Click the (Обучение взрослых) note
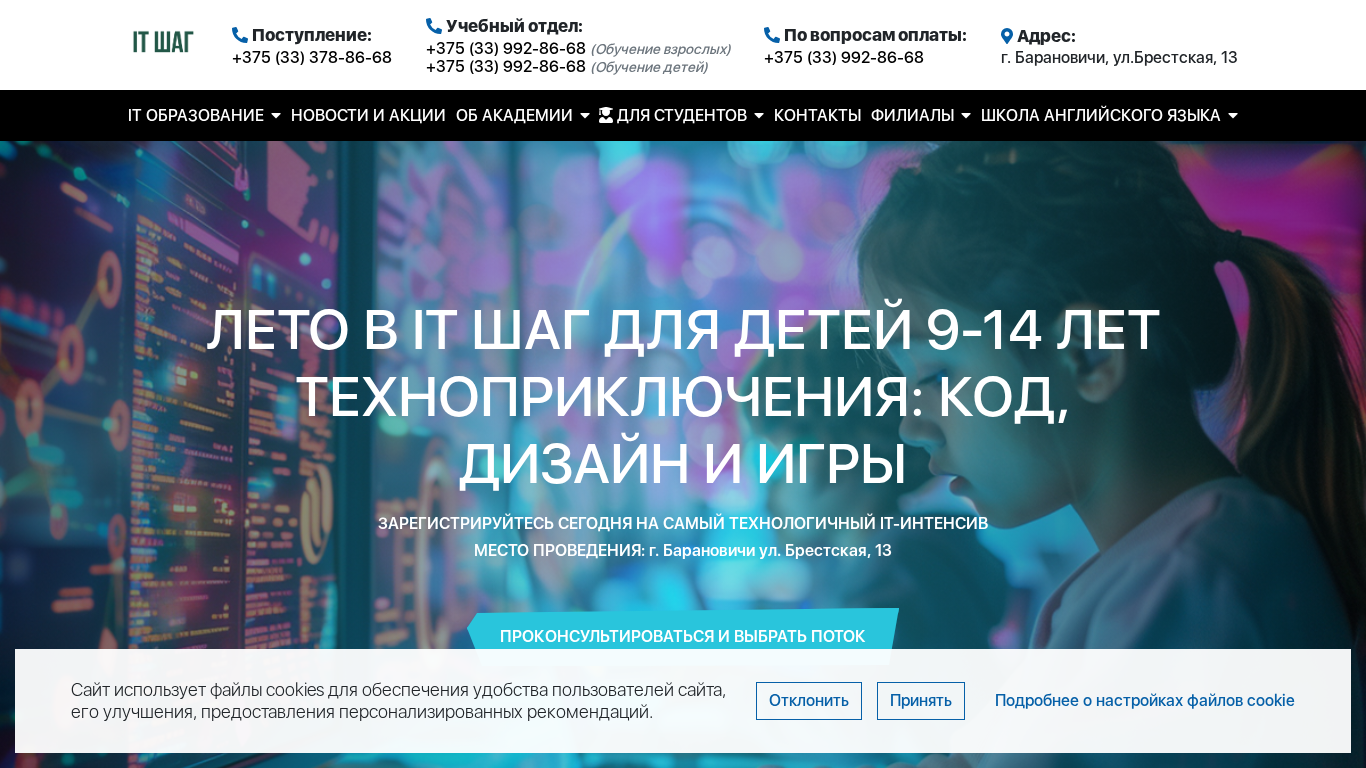 [x=661, y=49]
